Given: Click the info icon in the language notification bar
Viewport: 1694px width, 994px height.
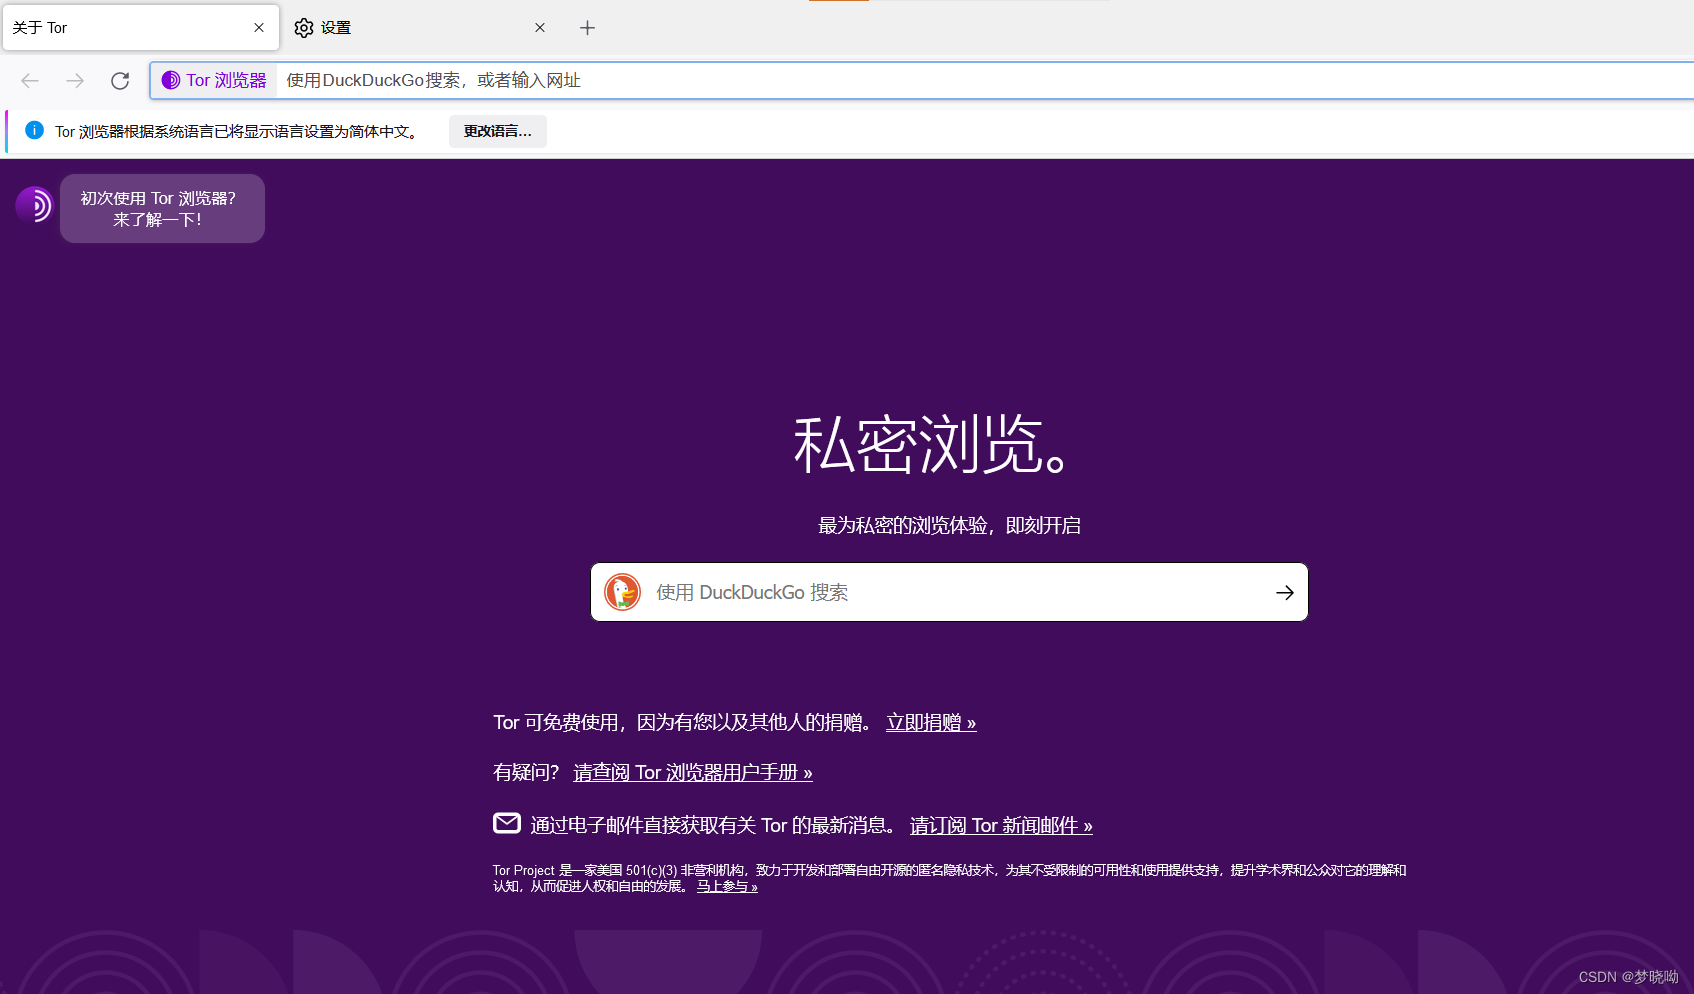Looking at the screenshot, I should coord(34,130).
